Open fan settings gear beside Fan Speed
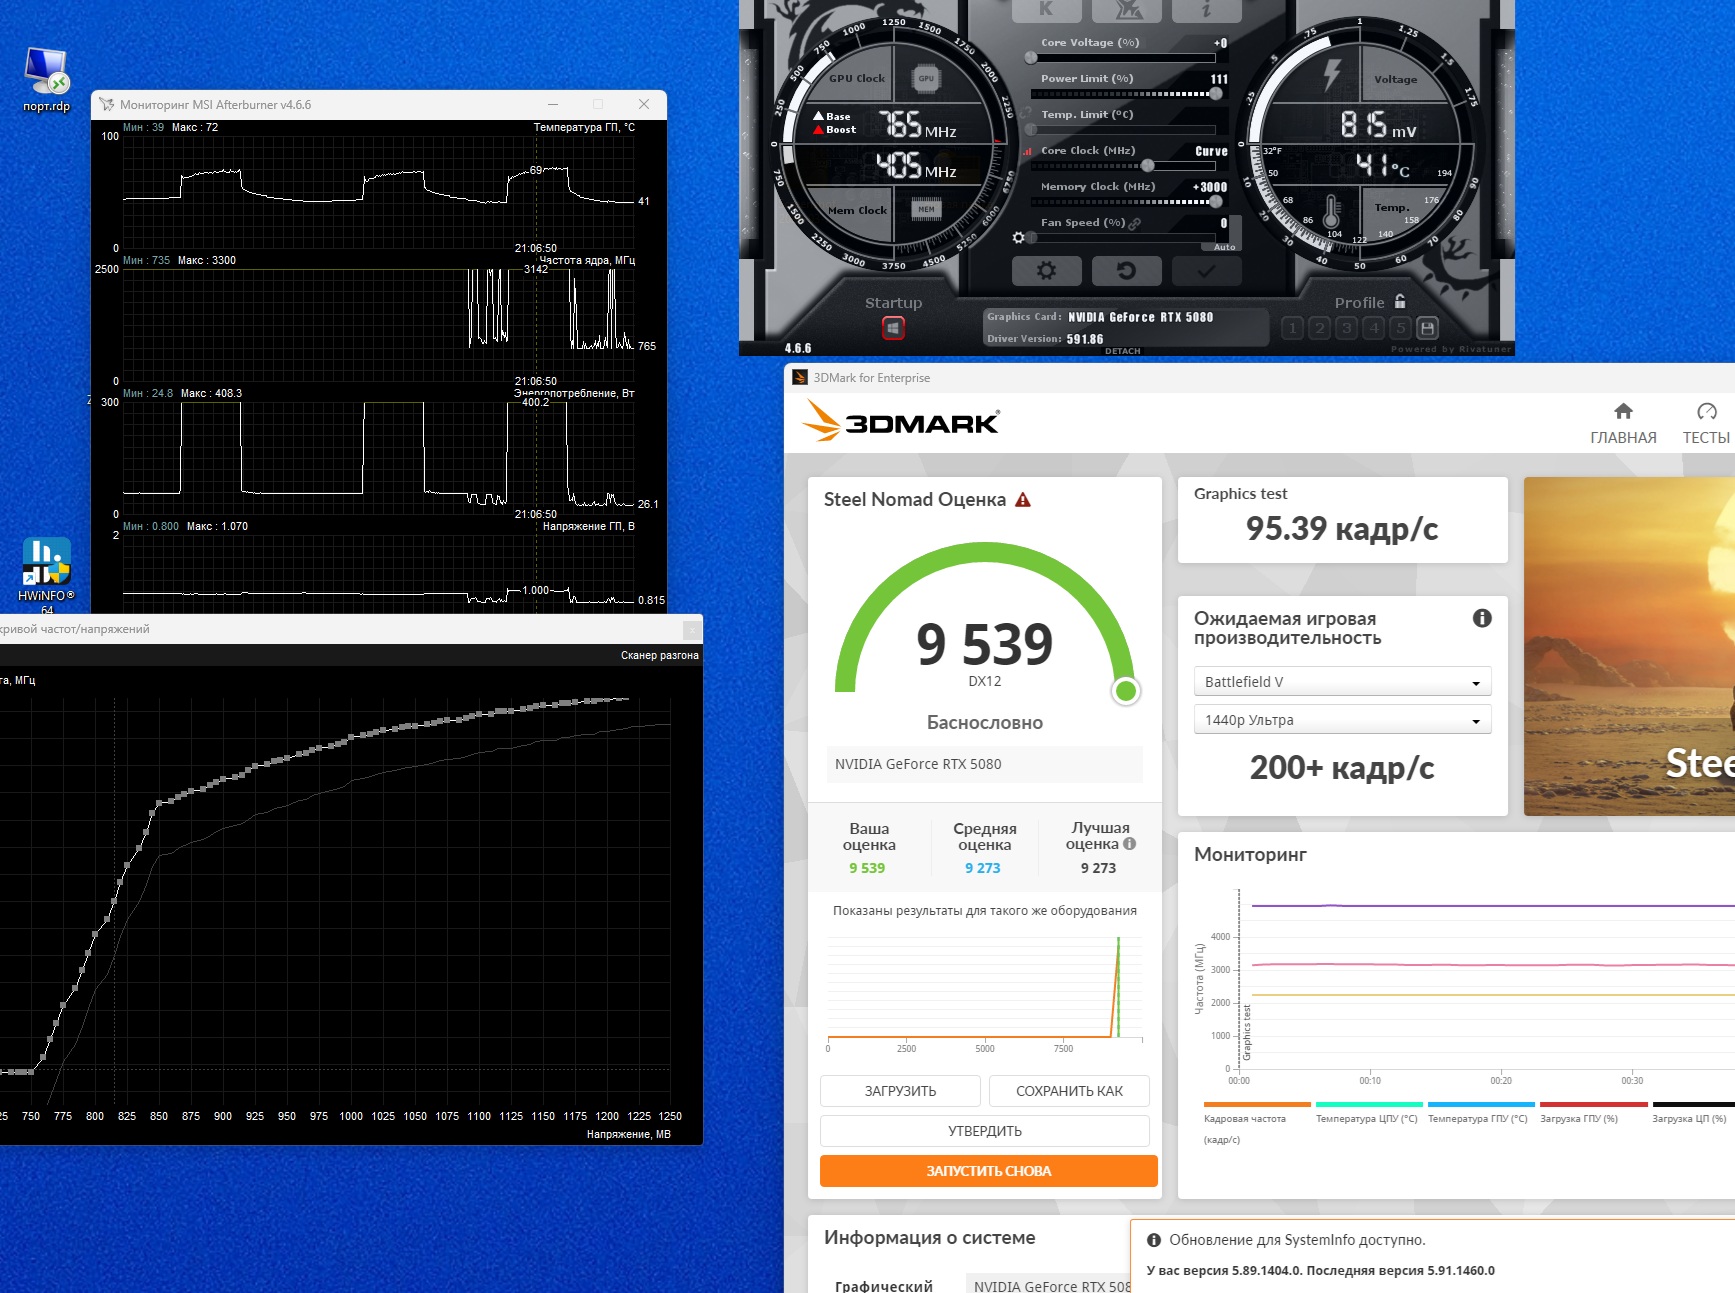Image resolution: width=1735 pixels, height=1293 pixels. pos(1018,238)
